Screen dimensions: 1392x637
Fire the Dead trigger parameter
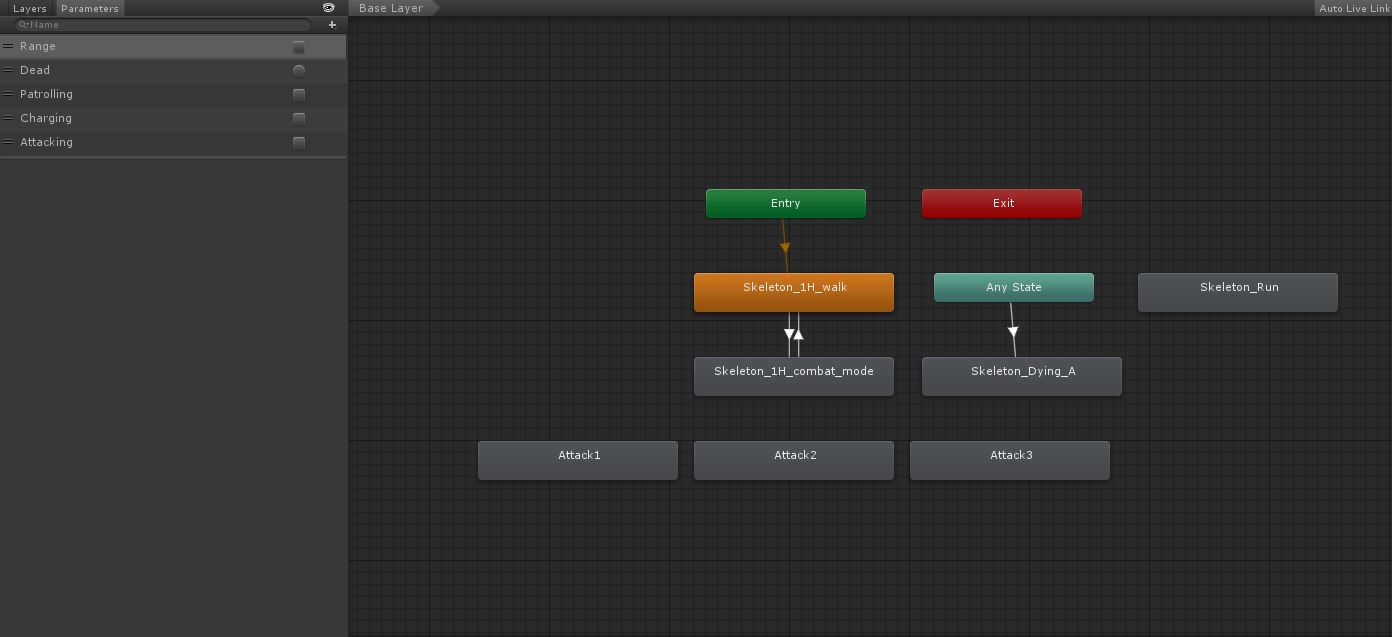pyautogui.click(x=298, y=70)
